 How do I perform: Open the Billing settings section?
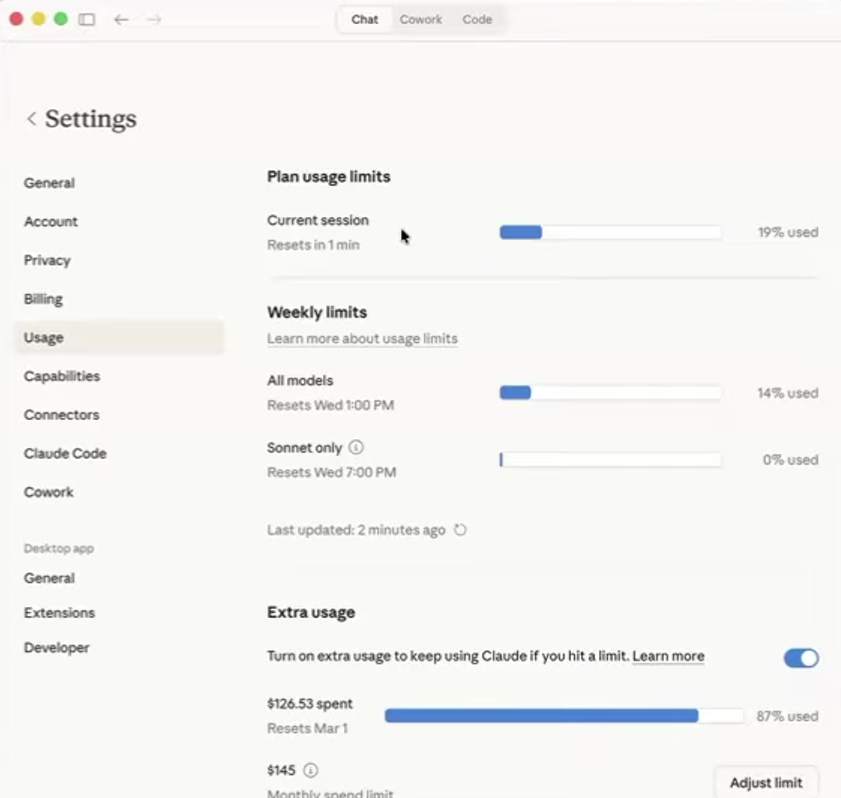pos(43,299)
